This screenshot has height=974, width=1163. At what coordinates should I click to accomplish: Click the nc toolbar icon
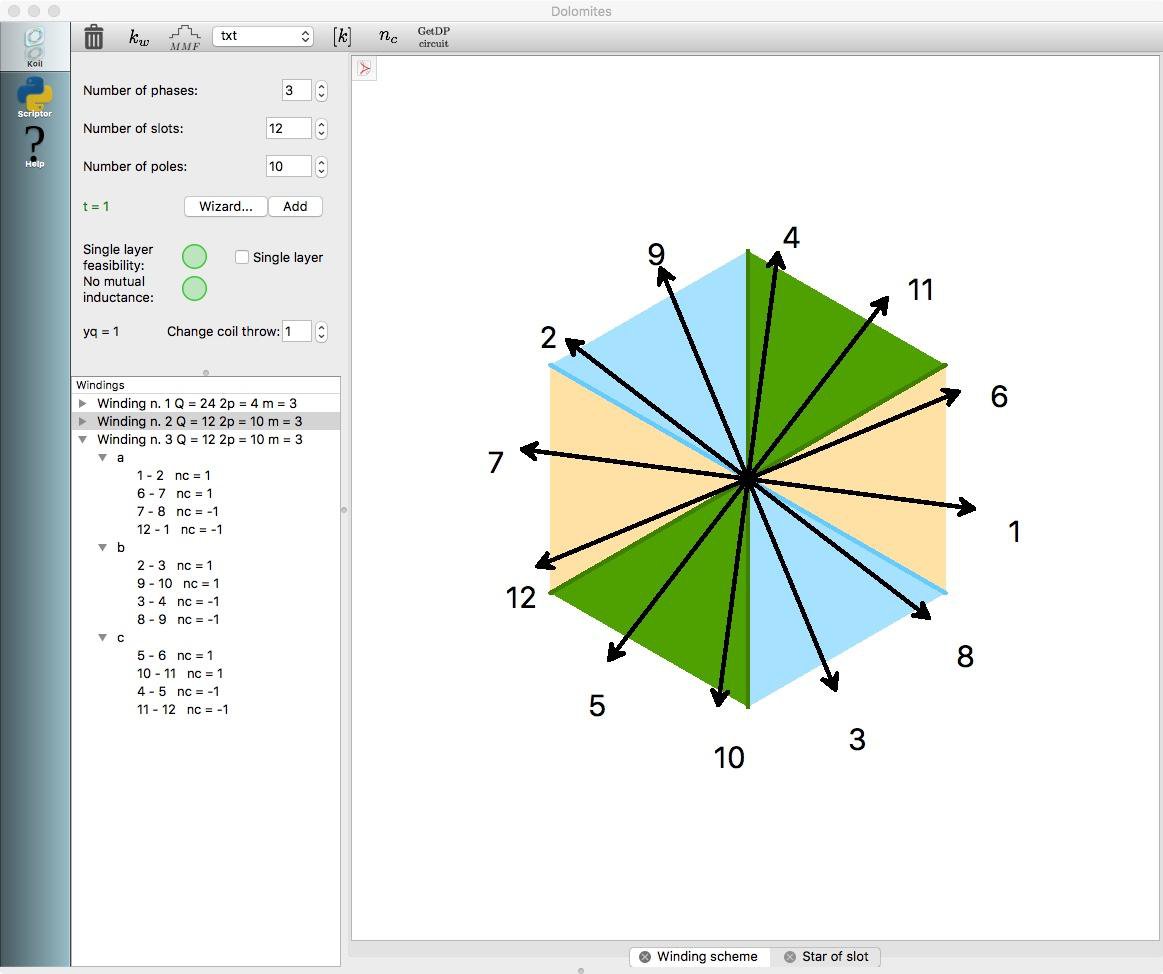click(x=388, y=36)
